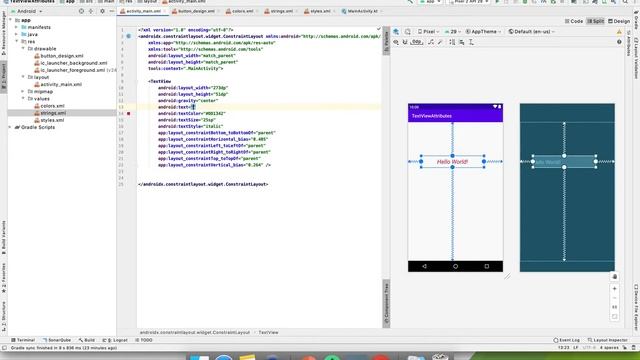
Task: Collapse the layout folder
Action: point(23,77)
